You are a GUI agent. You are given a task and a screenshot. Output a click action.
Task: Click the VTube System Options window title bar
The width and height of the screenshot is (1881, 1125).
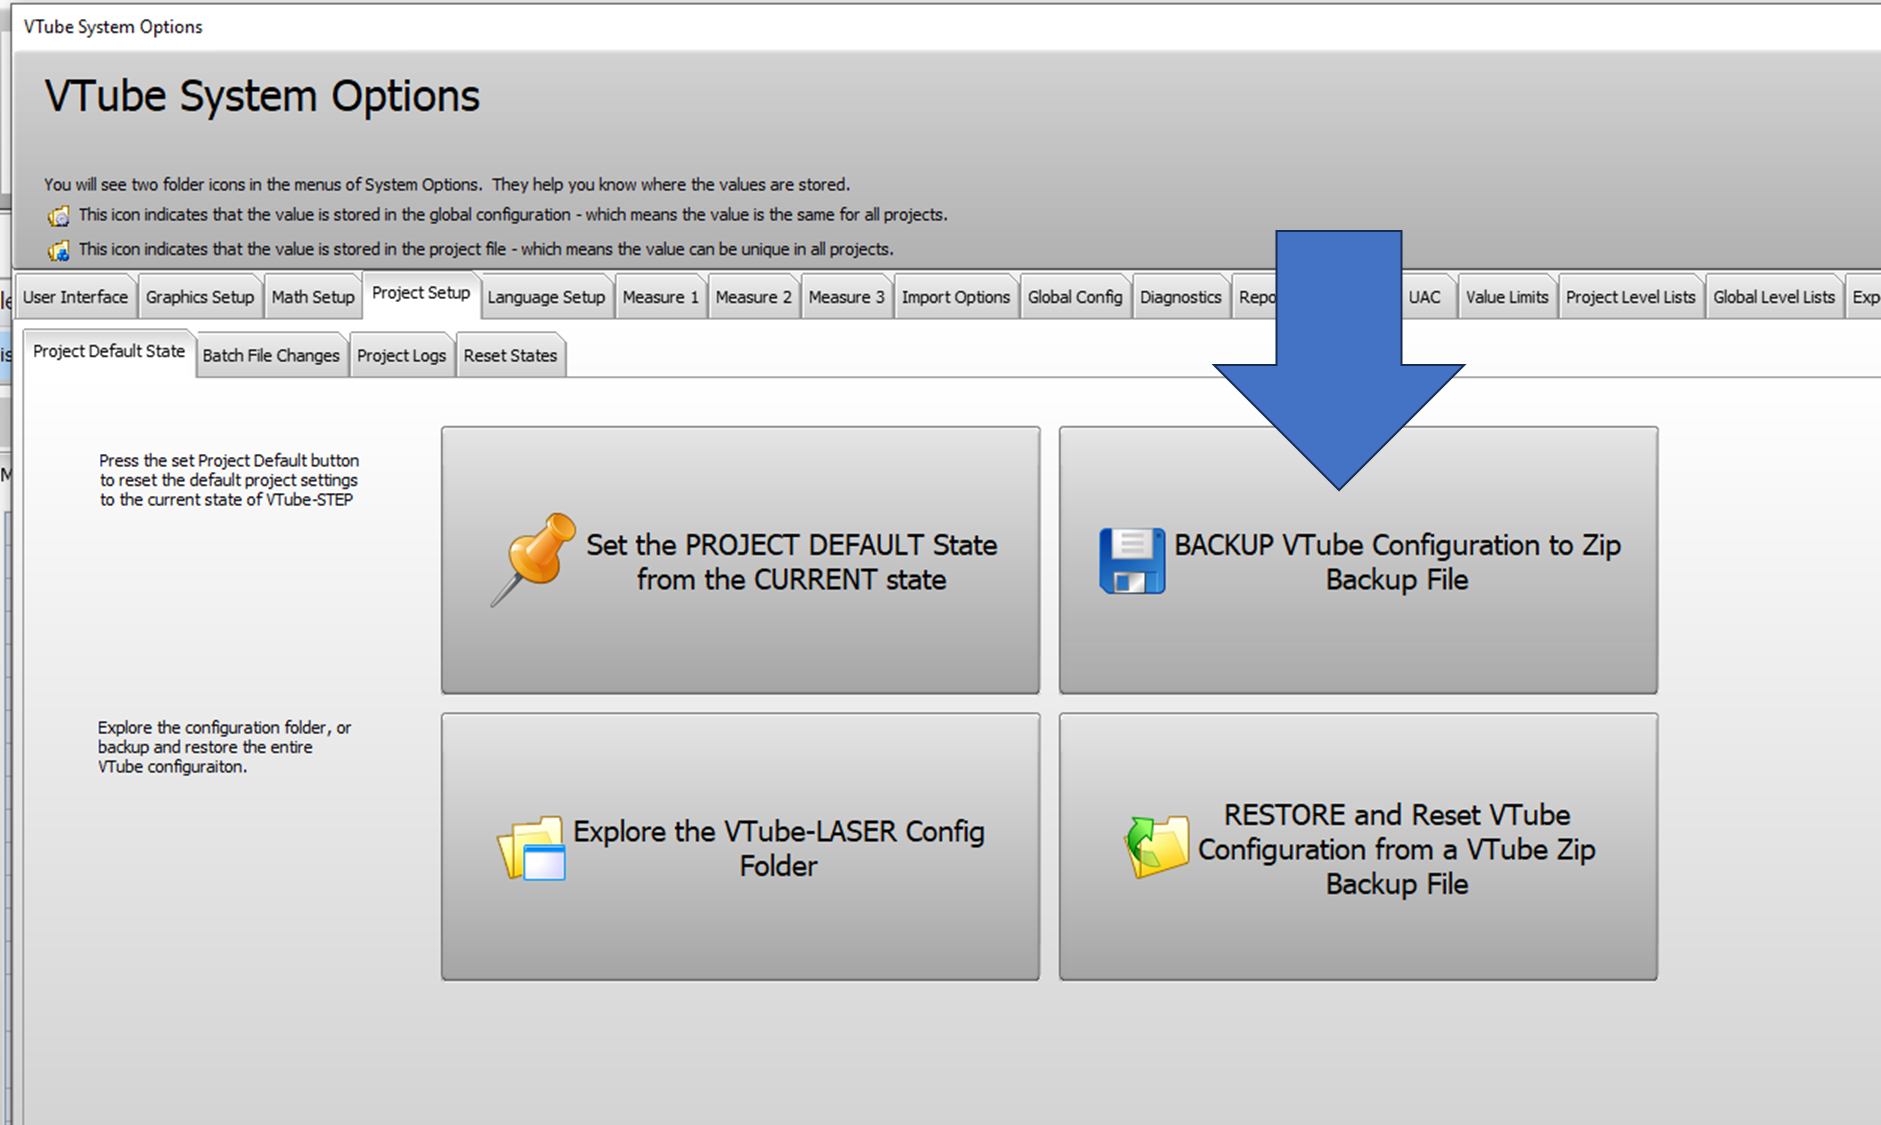(x=947, y=27)
